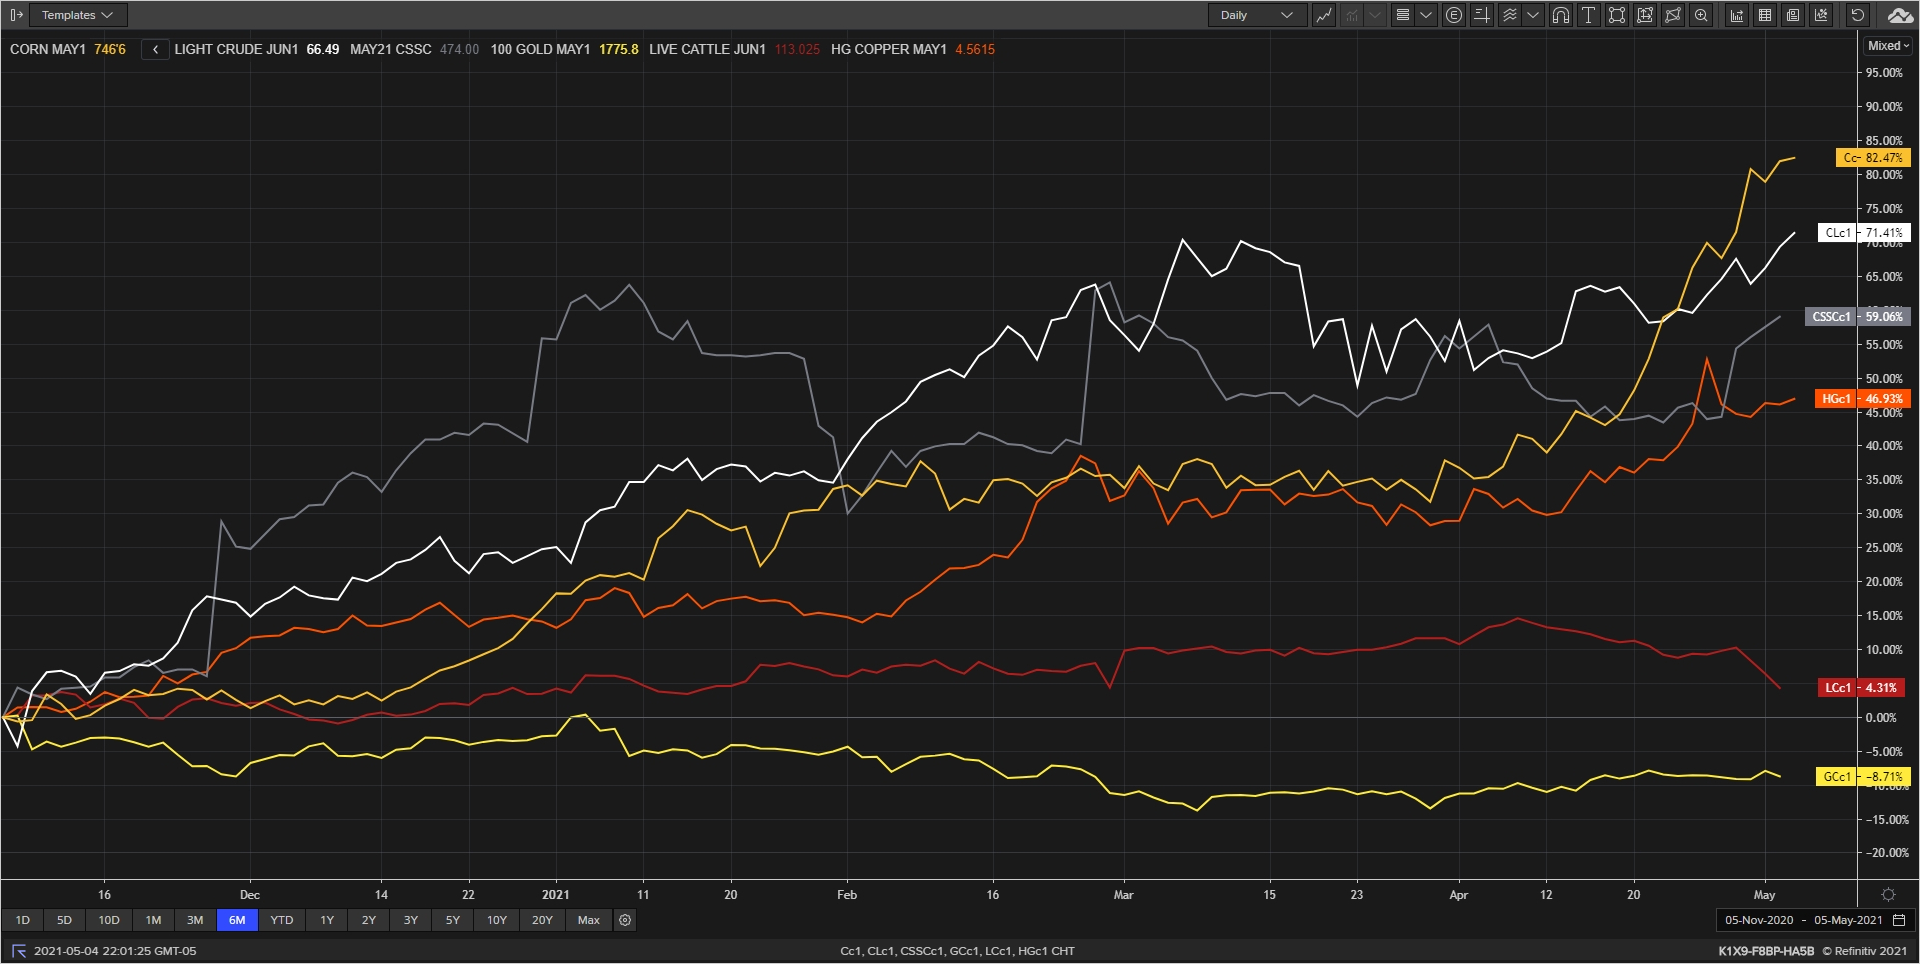Click the magnet snap tool icon
Image resolution: width=1920 pixels, height=964 pixels.
pyautogui.click(x=1560, y=15)
